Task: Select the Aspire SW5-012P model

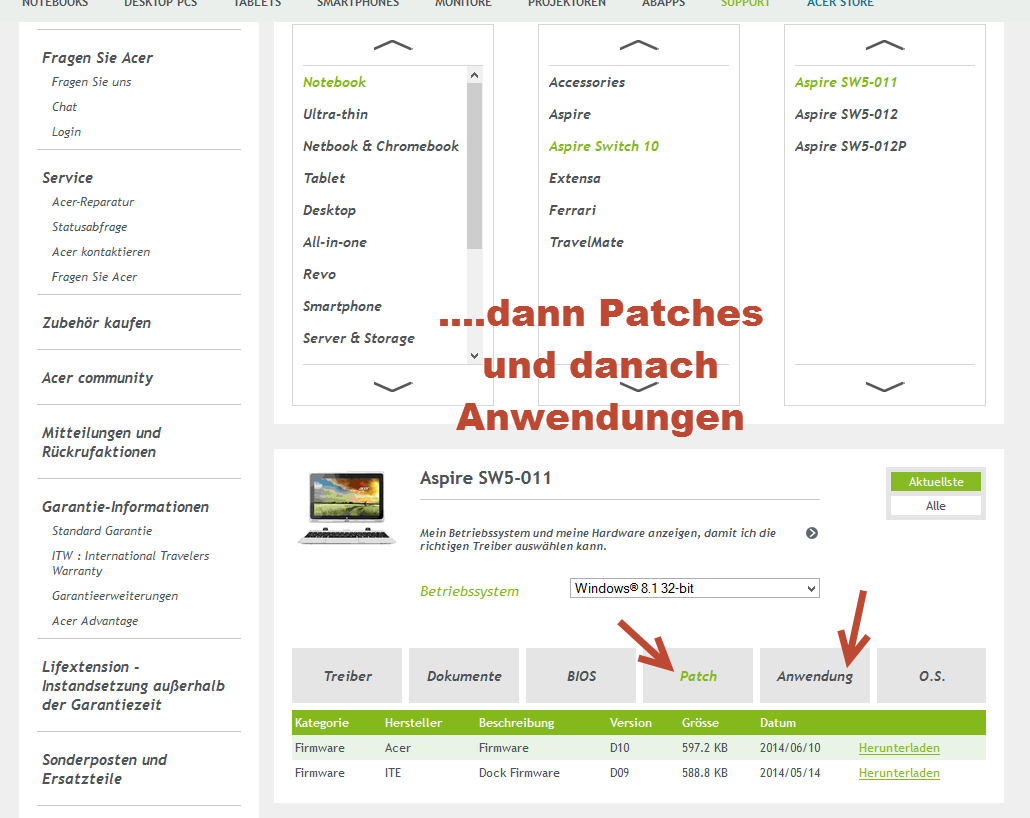Action: (851, 146)
